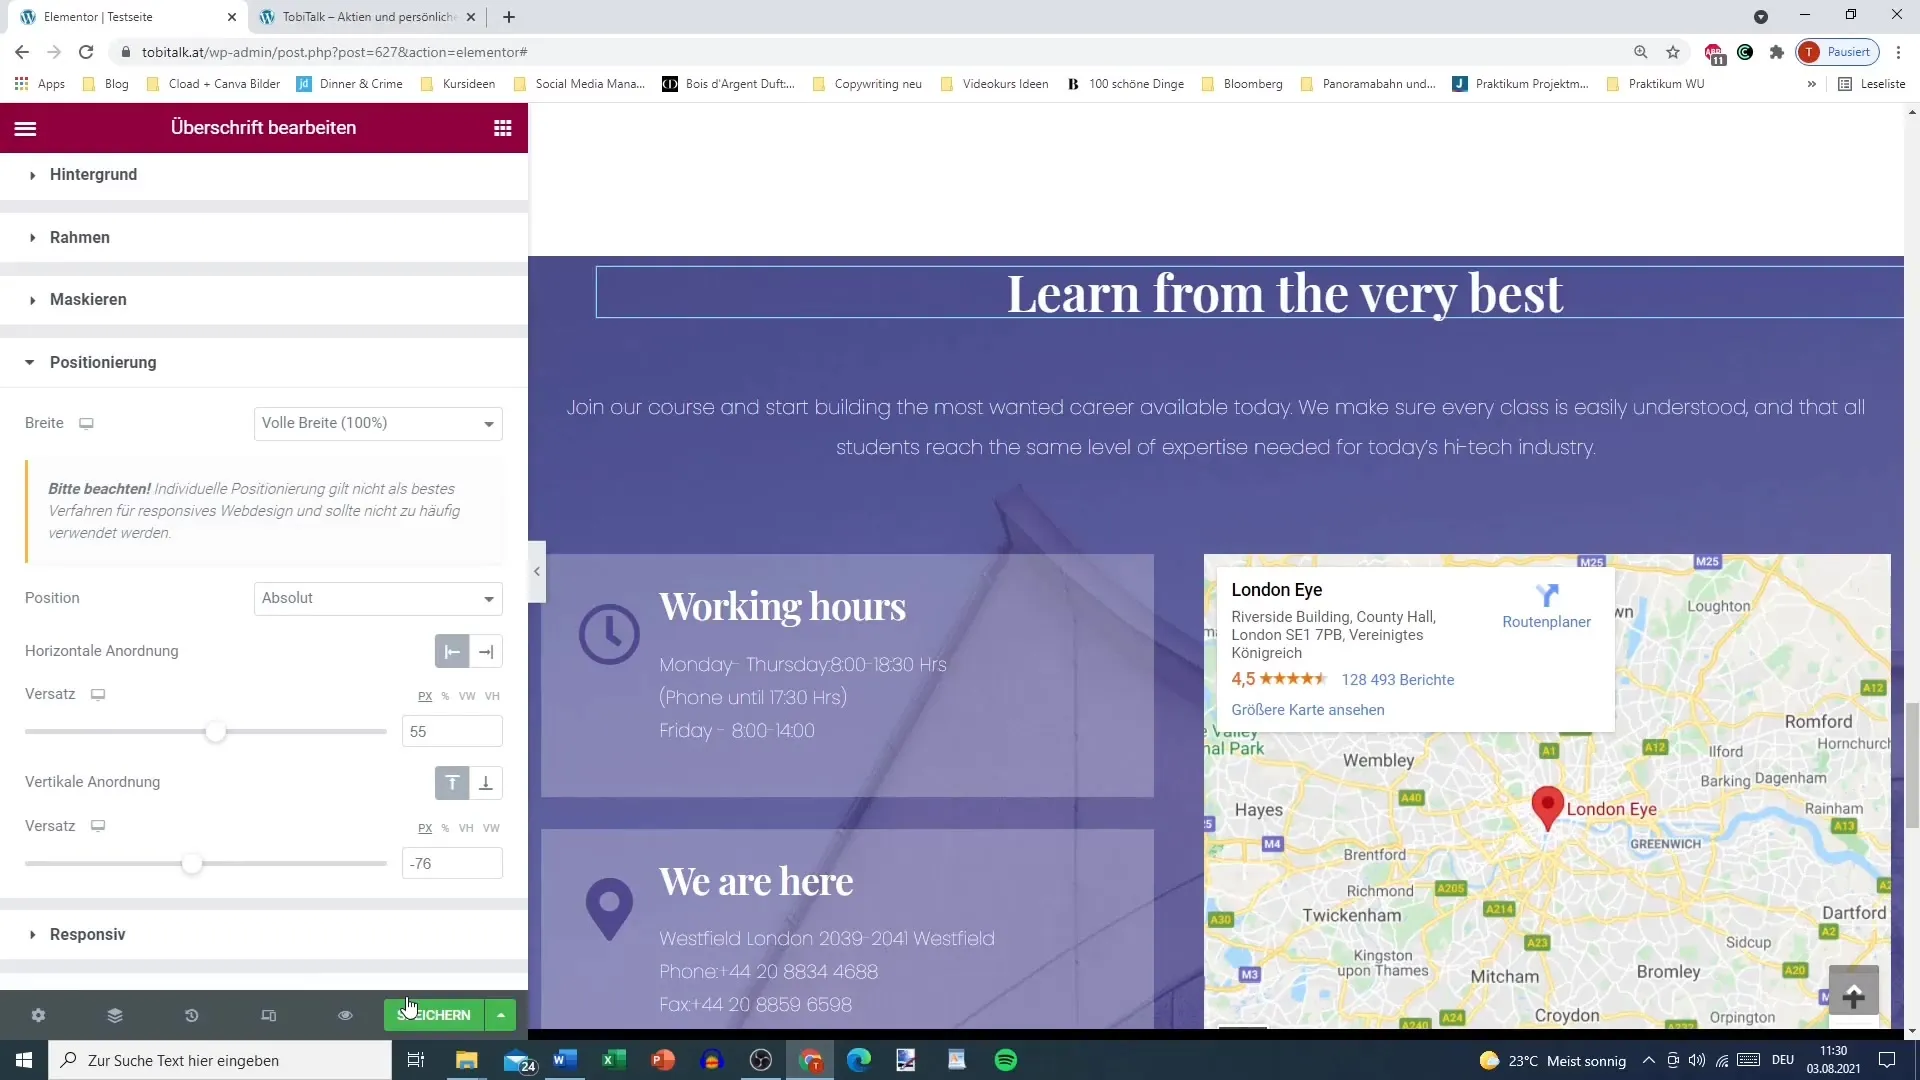Open the Elementor hamburger menu
This screenshot has width=1920, height=1080.
point(26,128)
